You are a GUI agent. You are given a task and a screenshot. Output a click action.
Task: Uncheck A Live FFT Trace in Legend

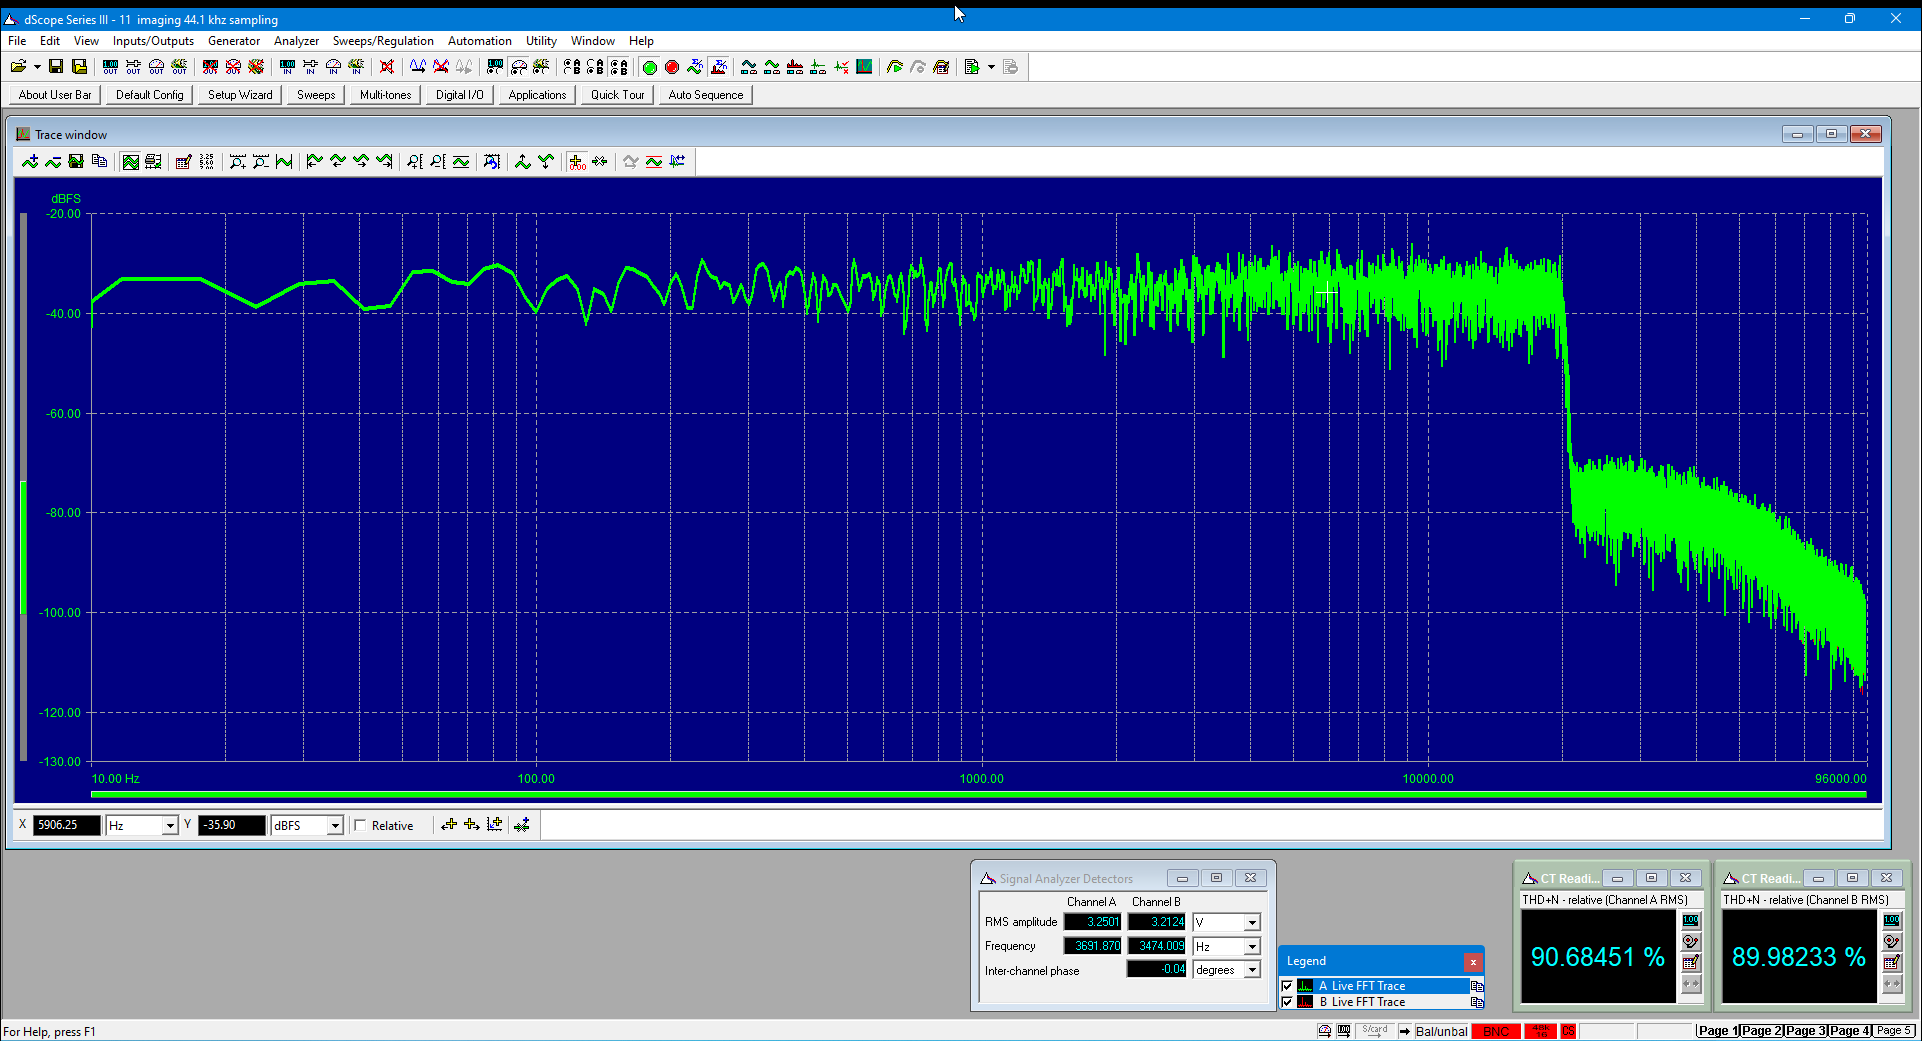(1287, 986)
